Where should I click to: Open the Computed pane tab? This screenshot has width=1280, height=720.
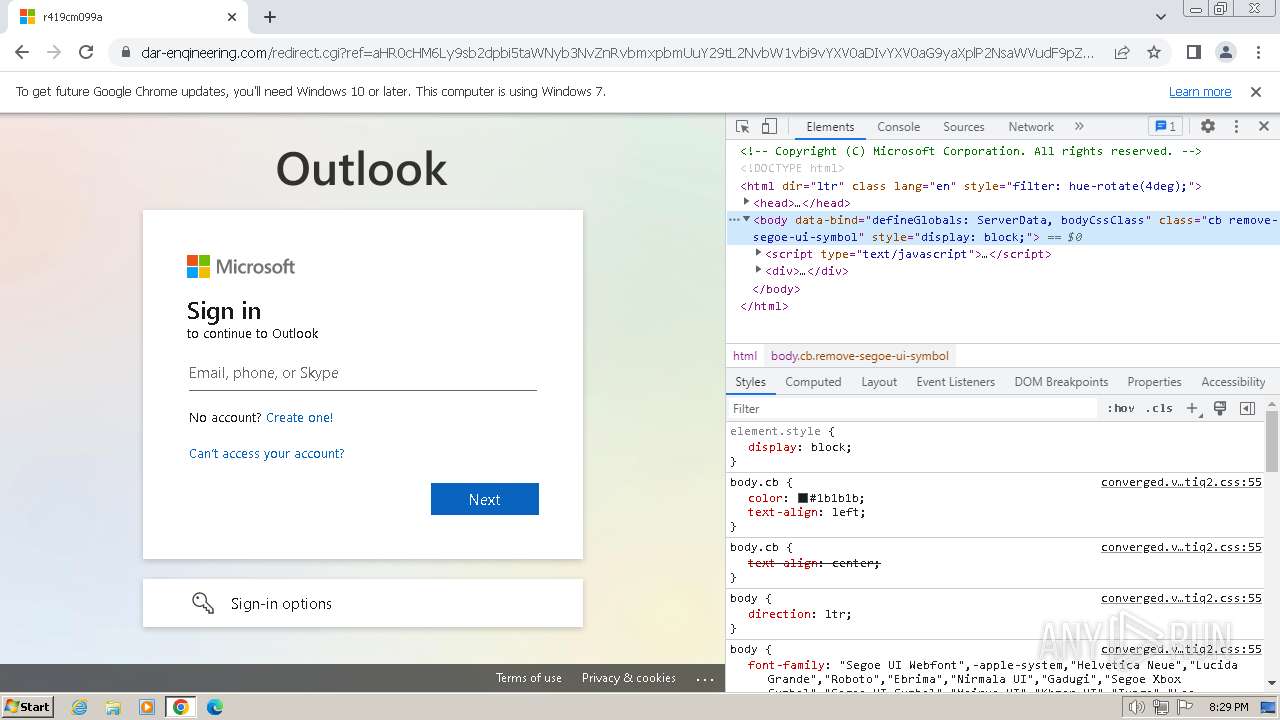point(813,382)
